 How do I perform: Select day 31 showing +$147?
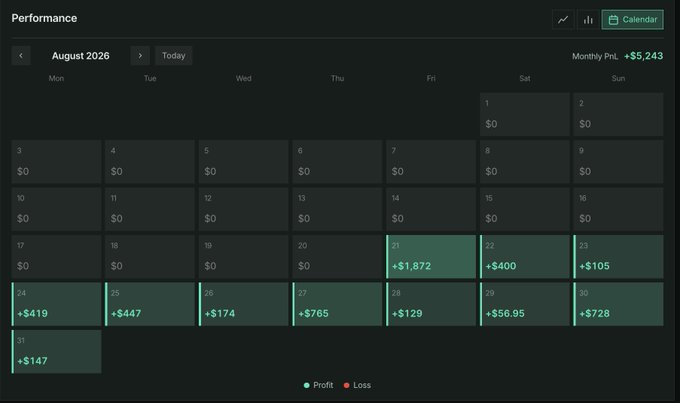click(x=56, y=351)
